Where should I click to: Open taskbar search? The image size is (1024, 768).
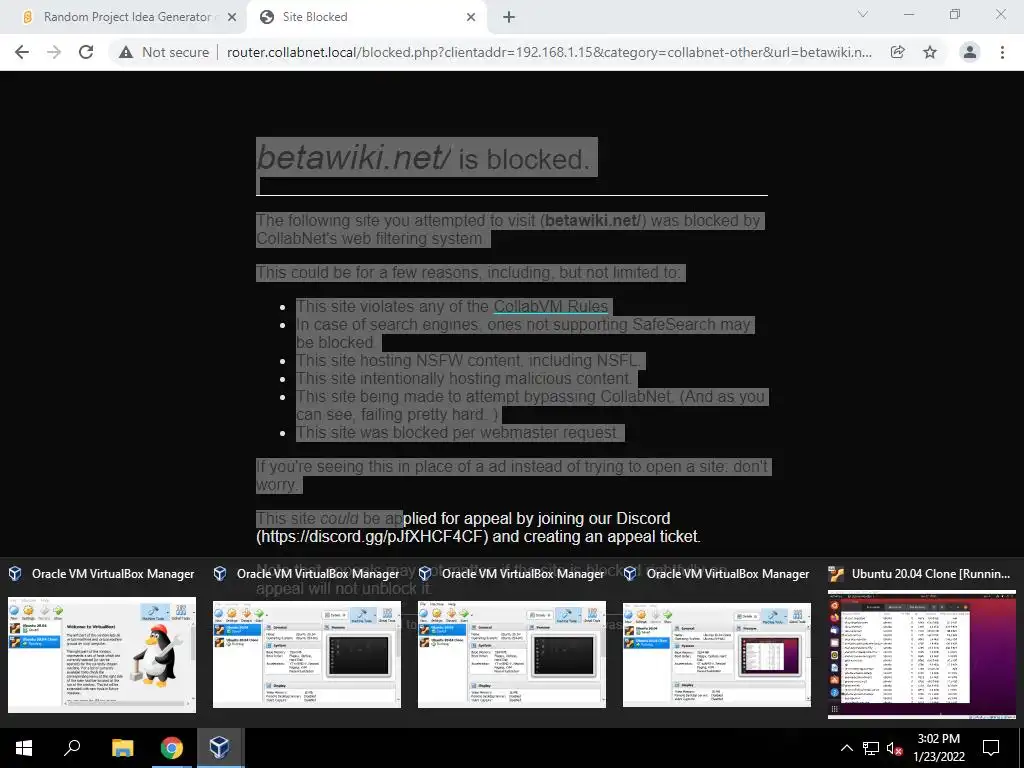[x=72, y=748]
